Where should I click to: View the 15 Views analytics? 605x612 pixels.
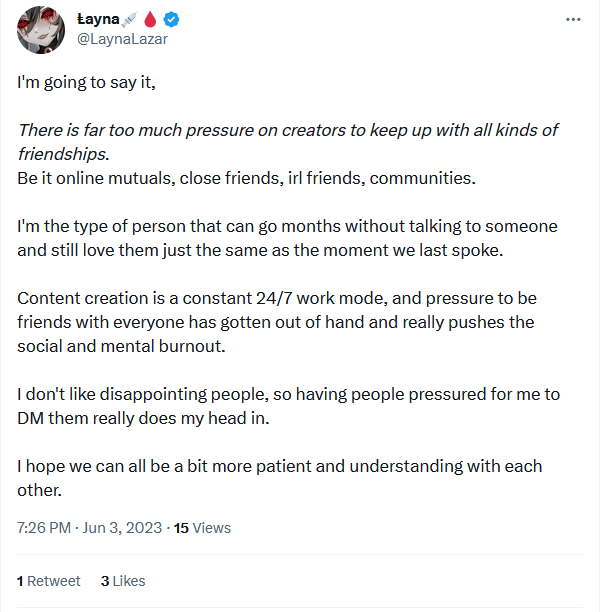[202, 527]
